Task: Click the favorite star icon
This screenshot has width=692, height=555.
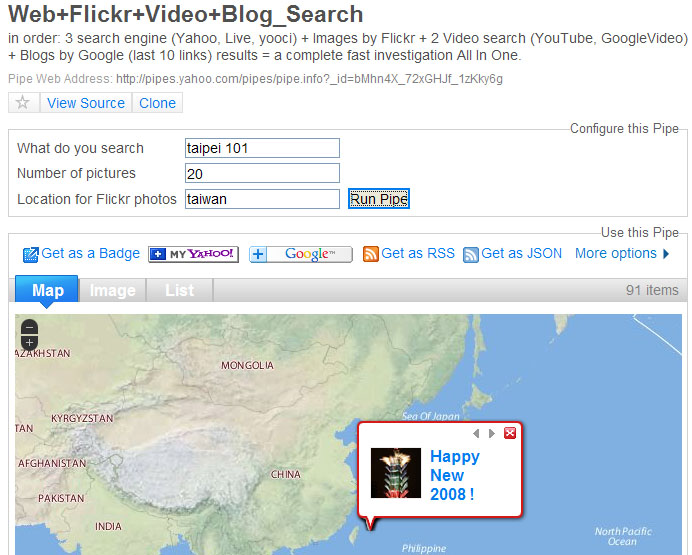Action: pyautogui.click(x=23, y=103)
